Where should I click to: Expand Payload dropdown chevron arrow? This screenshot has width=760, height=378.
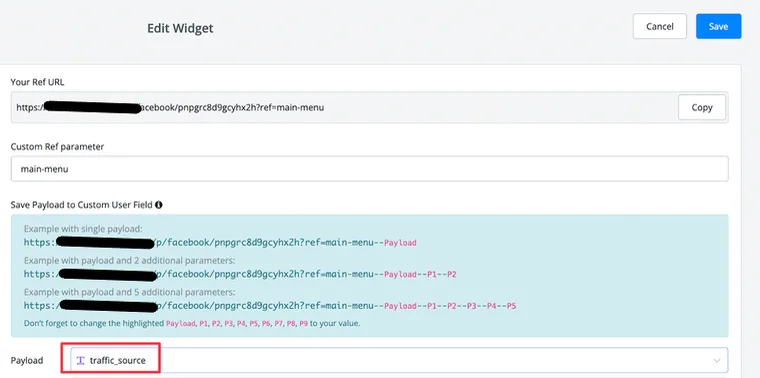(x=717, y=361)
